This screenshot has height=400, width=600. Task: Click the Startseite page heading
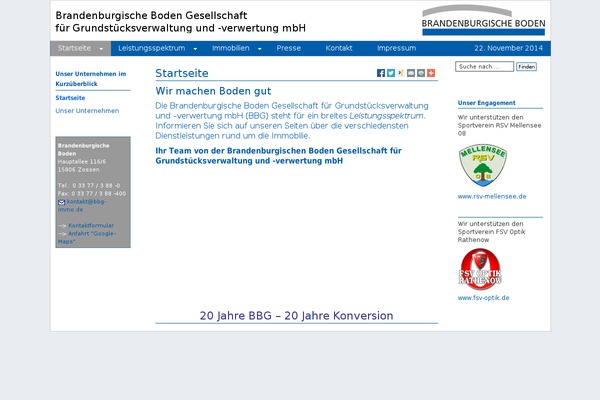pyautogui.click(x=182, y=73)
